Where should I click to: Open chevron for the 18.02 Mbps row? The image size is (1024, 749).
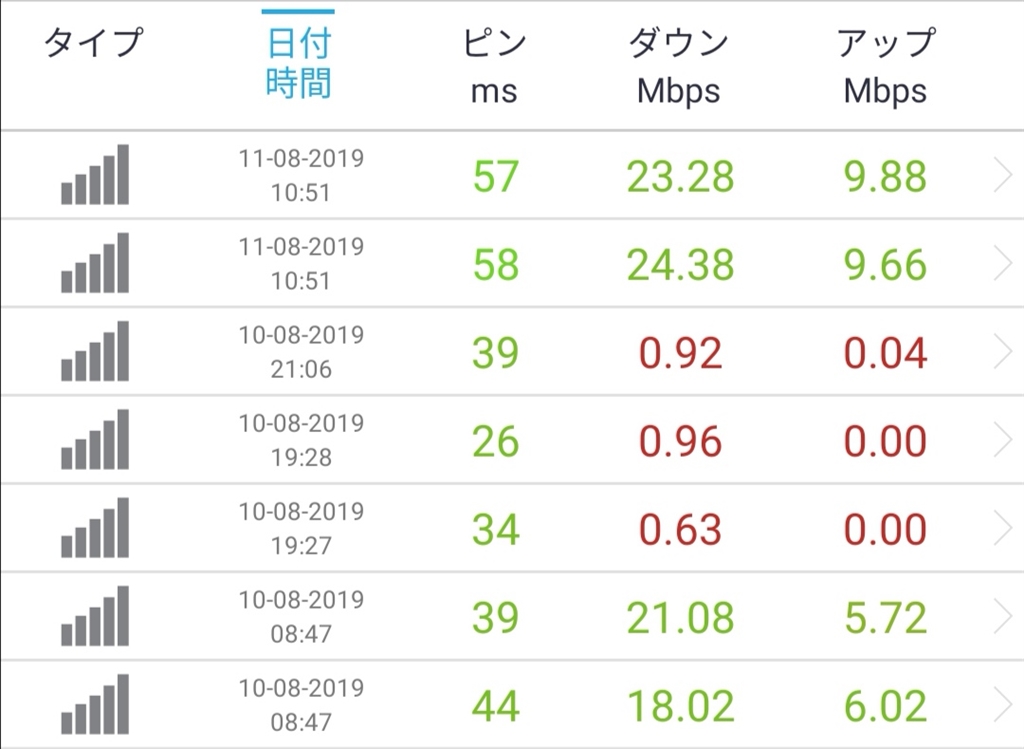click(x=1003, y=705)
